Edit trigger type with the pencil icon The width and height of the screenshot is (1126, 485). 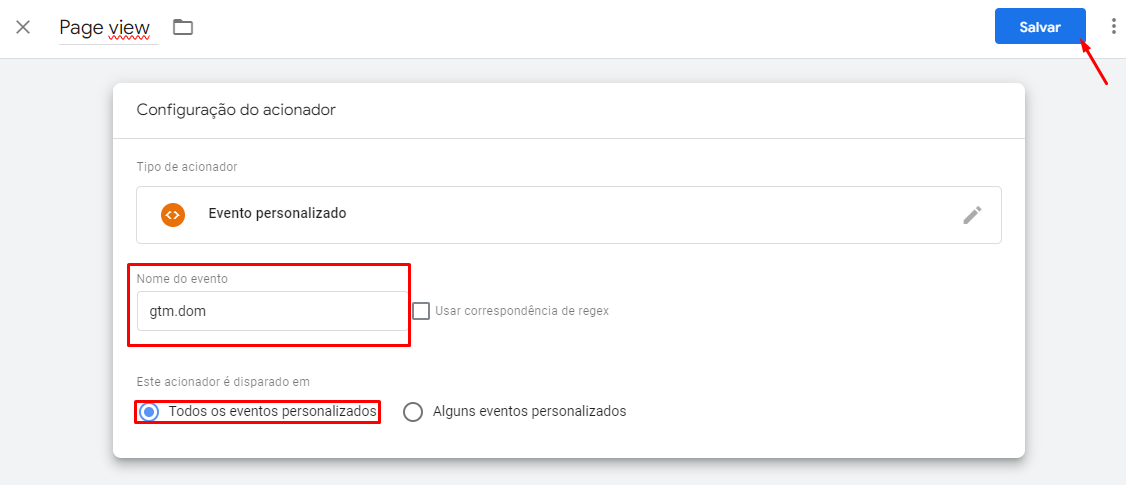pyautogui.click(x=972, y=215)
